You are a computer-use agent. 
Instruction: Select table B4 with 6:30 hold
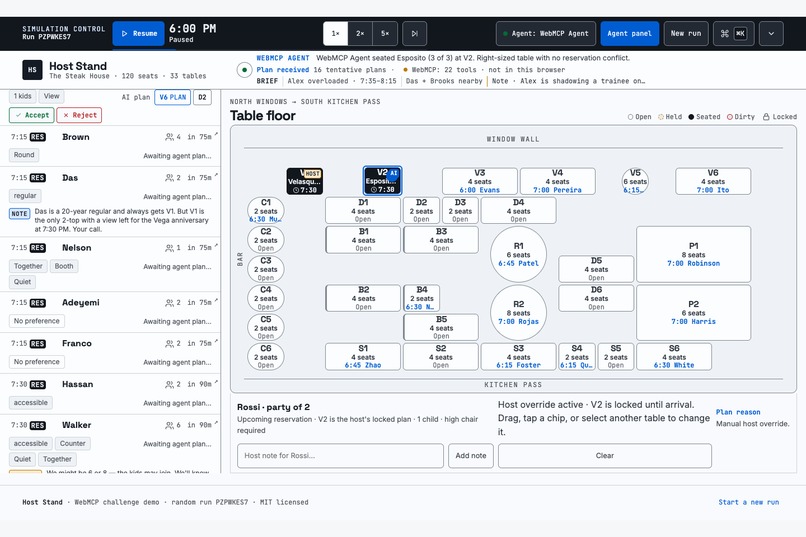422,298
